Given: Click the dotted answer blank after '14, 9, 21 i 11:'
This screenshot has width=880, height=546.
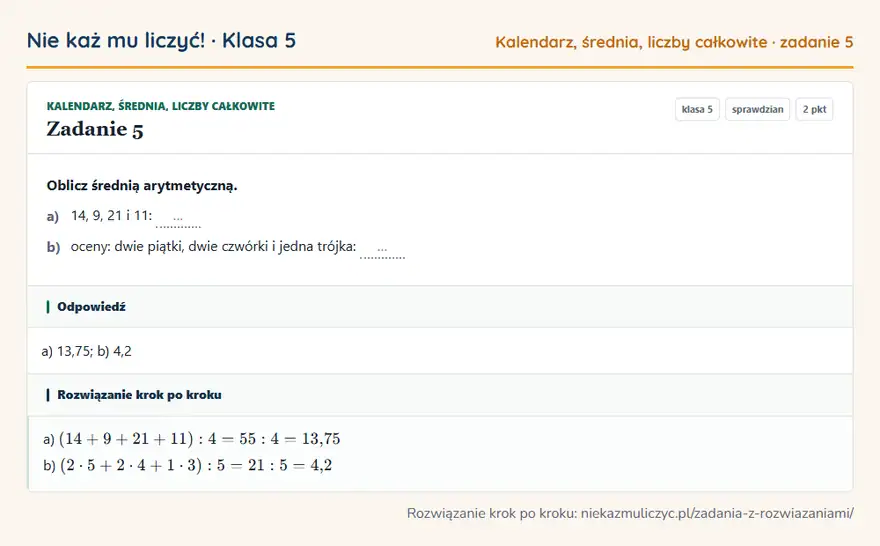Looking at the screenshot, I should [x=178, y=218].
